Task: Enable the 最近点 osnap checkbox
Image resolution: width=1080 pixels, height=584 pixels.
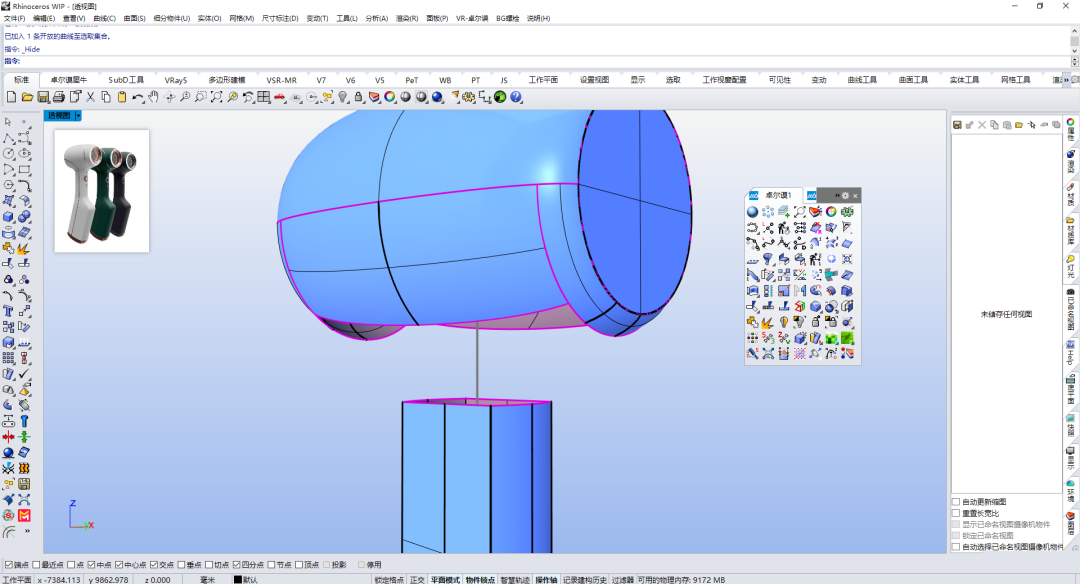Action: pyautogui.click(x=37, y=565)
